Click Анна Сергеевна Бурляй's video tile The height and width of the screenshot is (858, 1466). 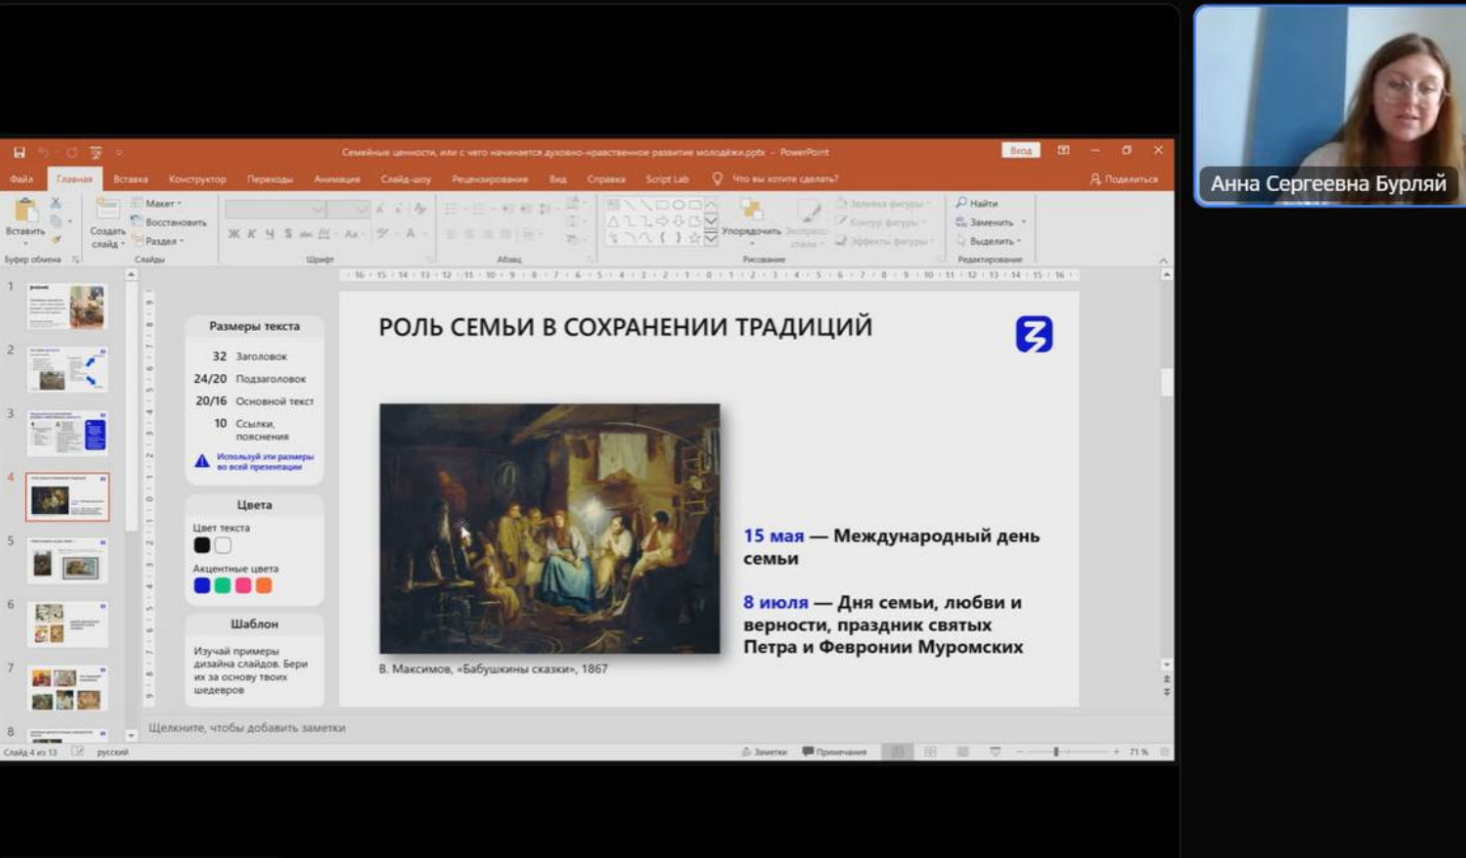tap(1330, 106)
